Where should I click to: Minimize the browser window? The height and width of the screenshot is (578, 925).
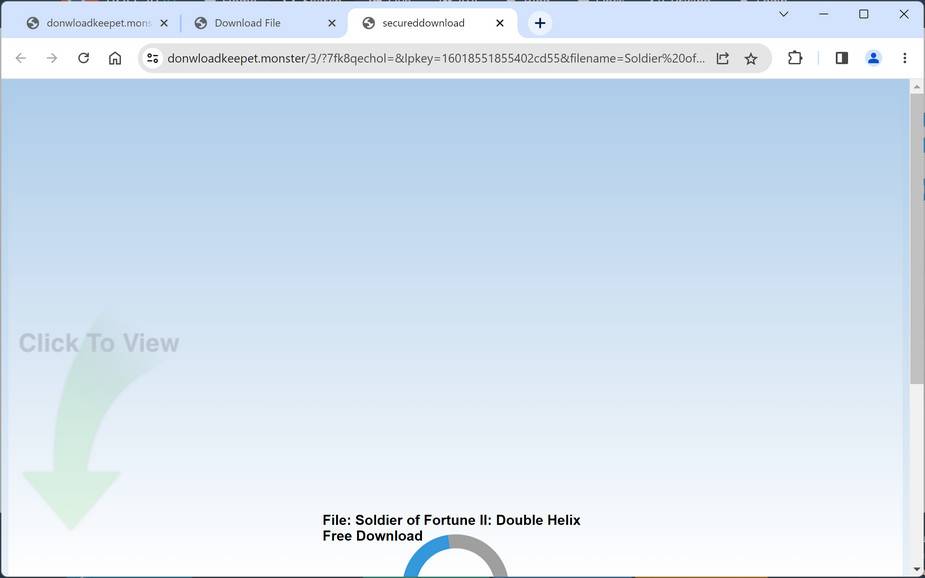point(824,14)
